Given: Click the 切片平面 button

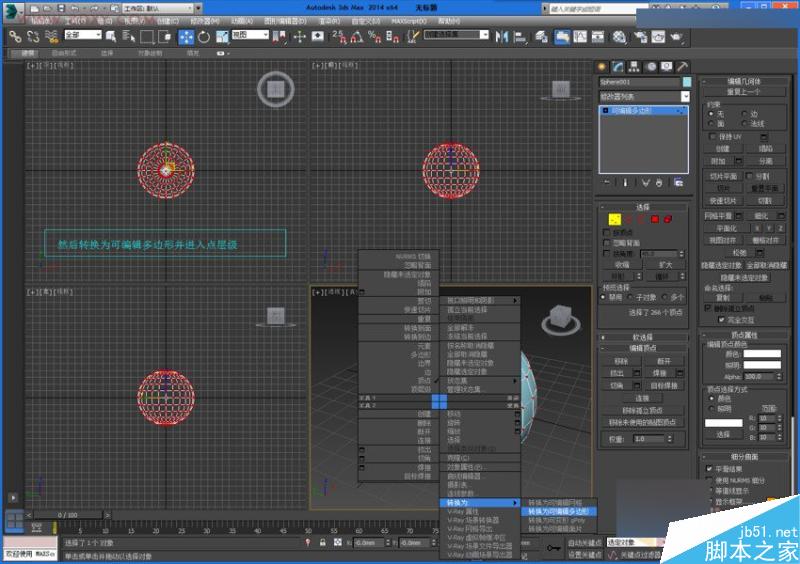Looking at the screenshot, I should (723, 176).
